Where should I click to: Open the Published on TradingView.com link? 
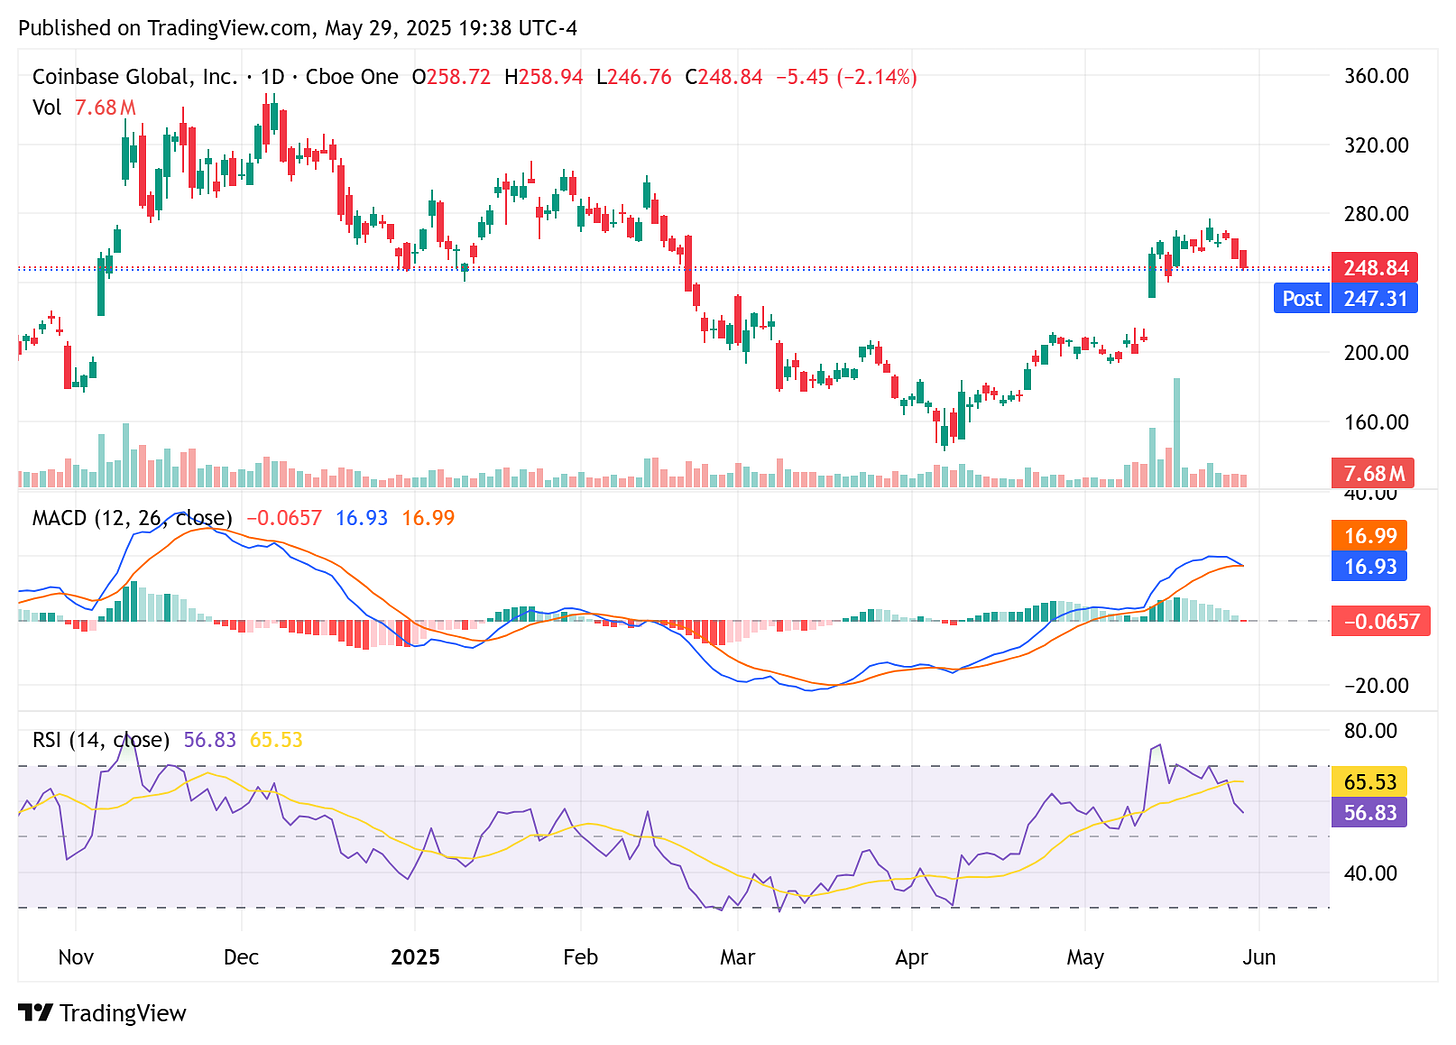227,27
